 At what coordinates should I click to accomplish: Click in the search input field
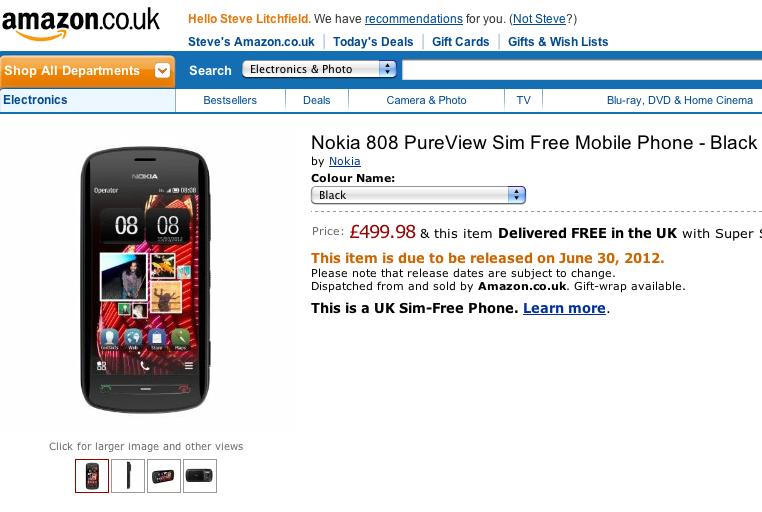(x=580, y=70)
